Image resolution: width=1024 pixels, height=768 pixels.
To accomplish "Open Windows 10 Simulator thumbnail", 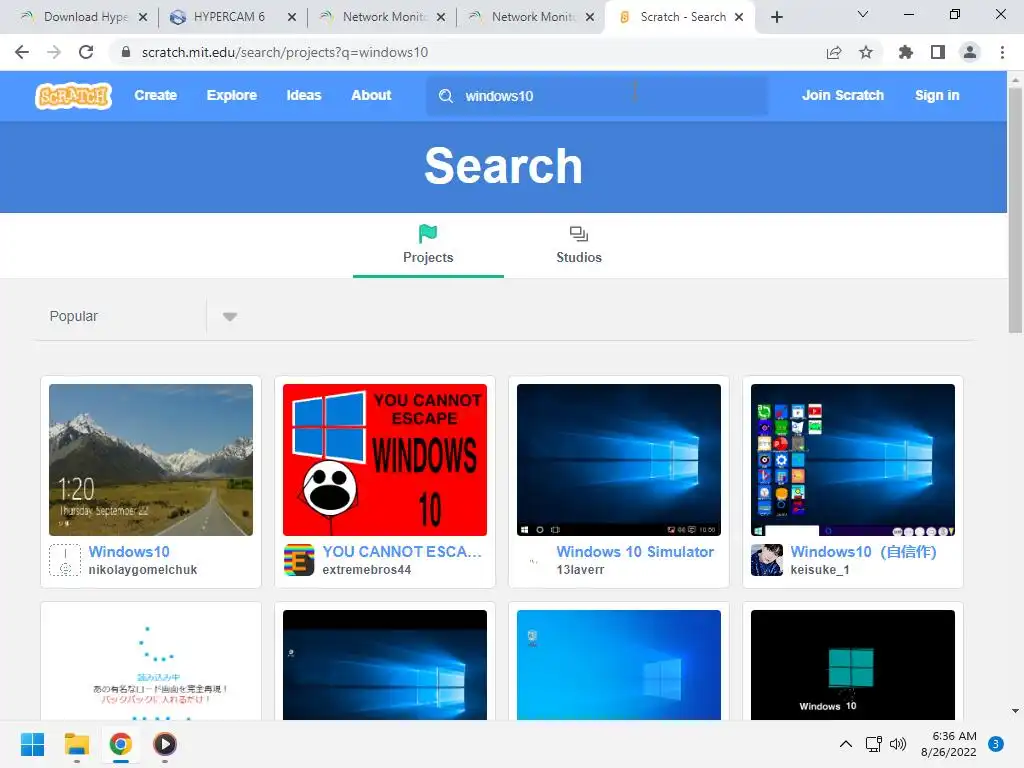I will pyautogui.click(x=618, y=460).
